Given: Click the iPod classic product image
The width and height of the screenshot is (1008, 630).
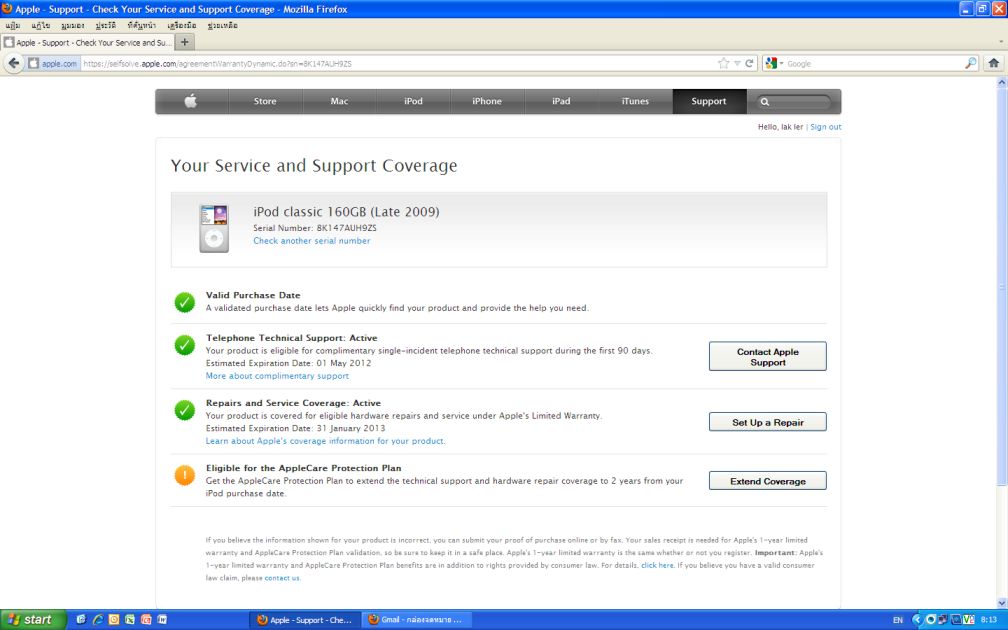Looking at the screenshot, I should 213,228.
